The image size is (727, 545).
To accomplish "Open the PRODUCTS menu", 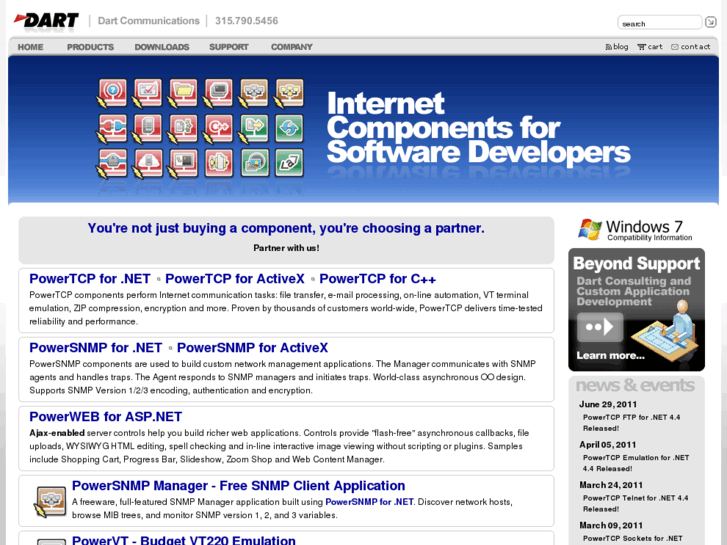I will [x=90, y=47].
